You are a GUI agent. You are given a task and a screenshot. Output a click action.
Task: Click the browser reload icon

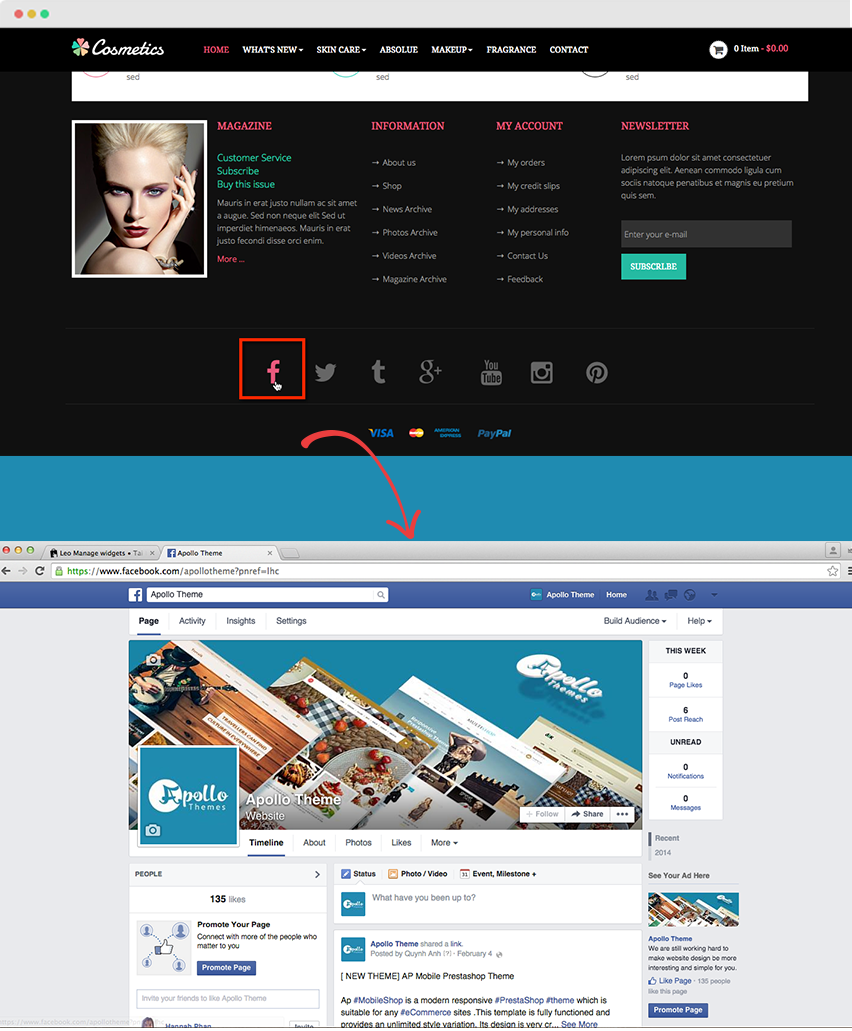point(40,571)
